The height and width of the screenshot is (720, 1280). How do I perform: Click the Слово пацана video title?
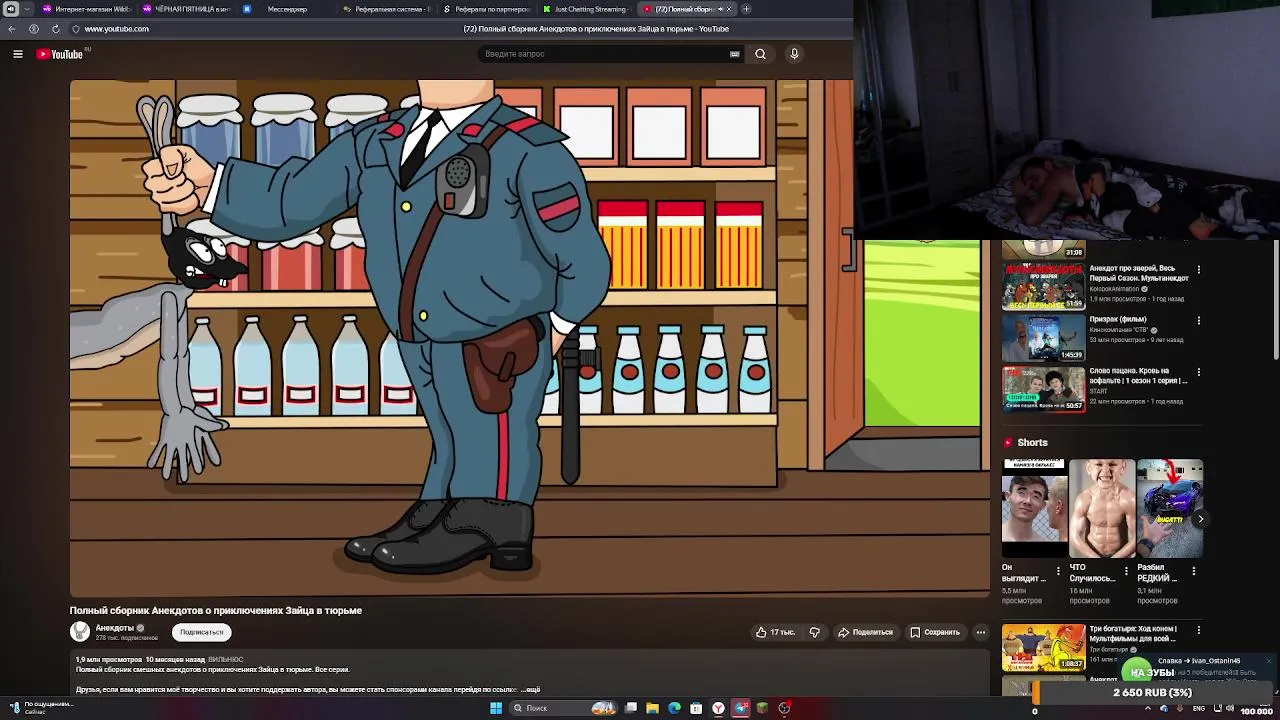click(1138, 375)
